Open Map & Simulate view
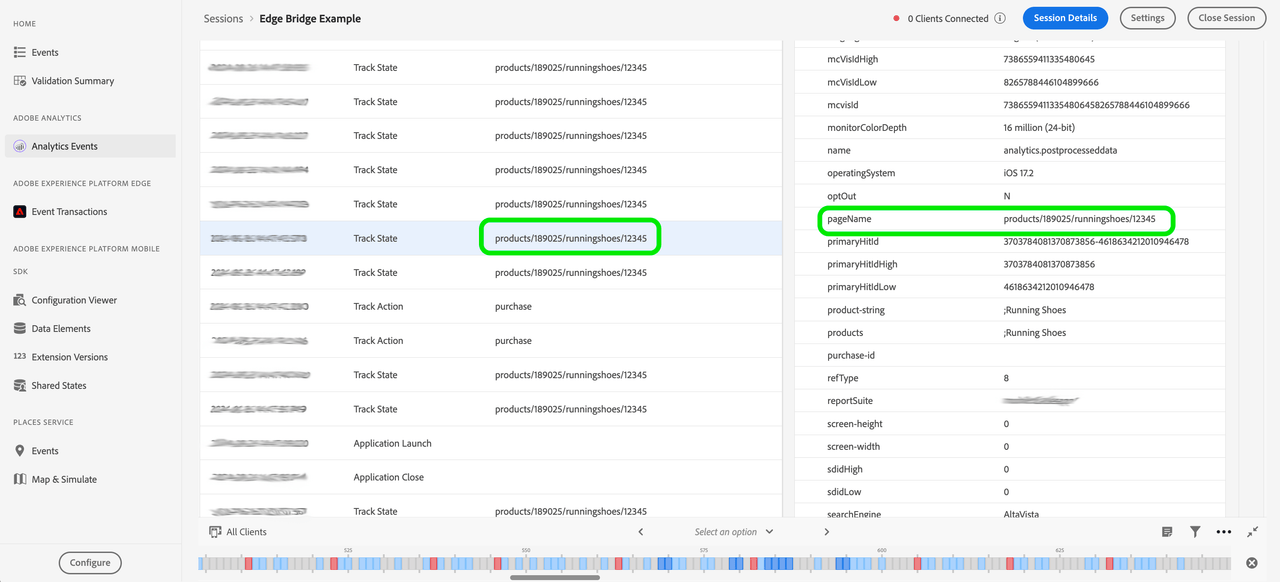1280x582 pixels. (x=64, y=480)
